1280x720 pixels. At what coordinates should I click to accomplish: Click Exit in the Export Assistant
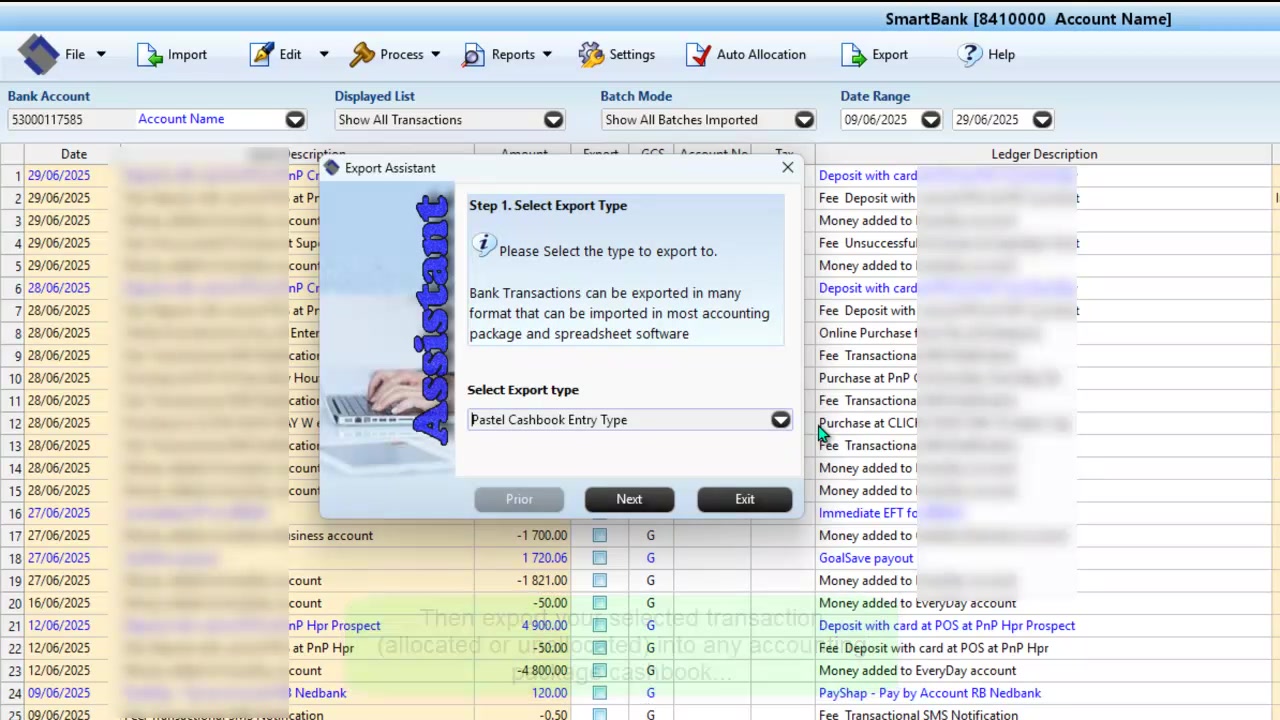click(745, 499)
